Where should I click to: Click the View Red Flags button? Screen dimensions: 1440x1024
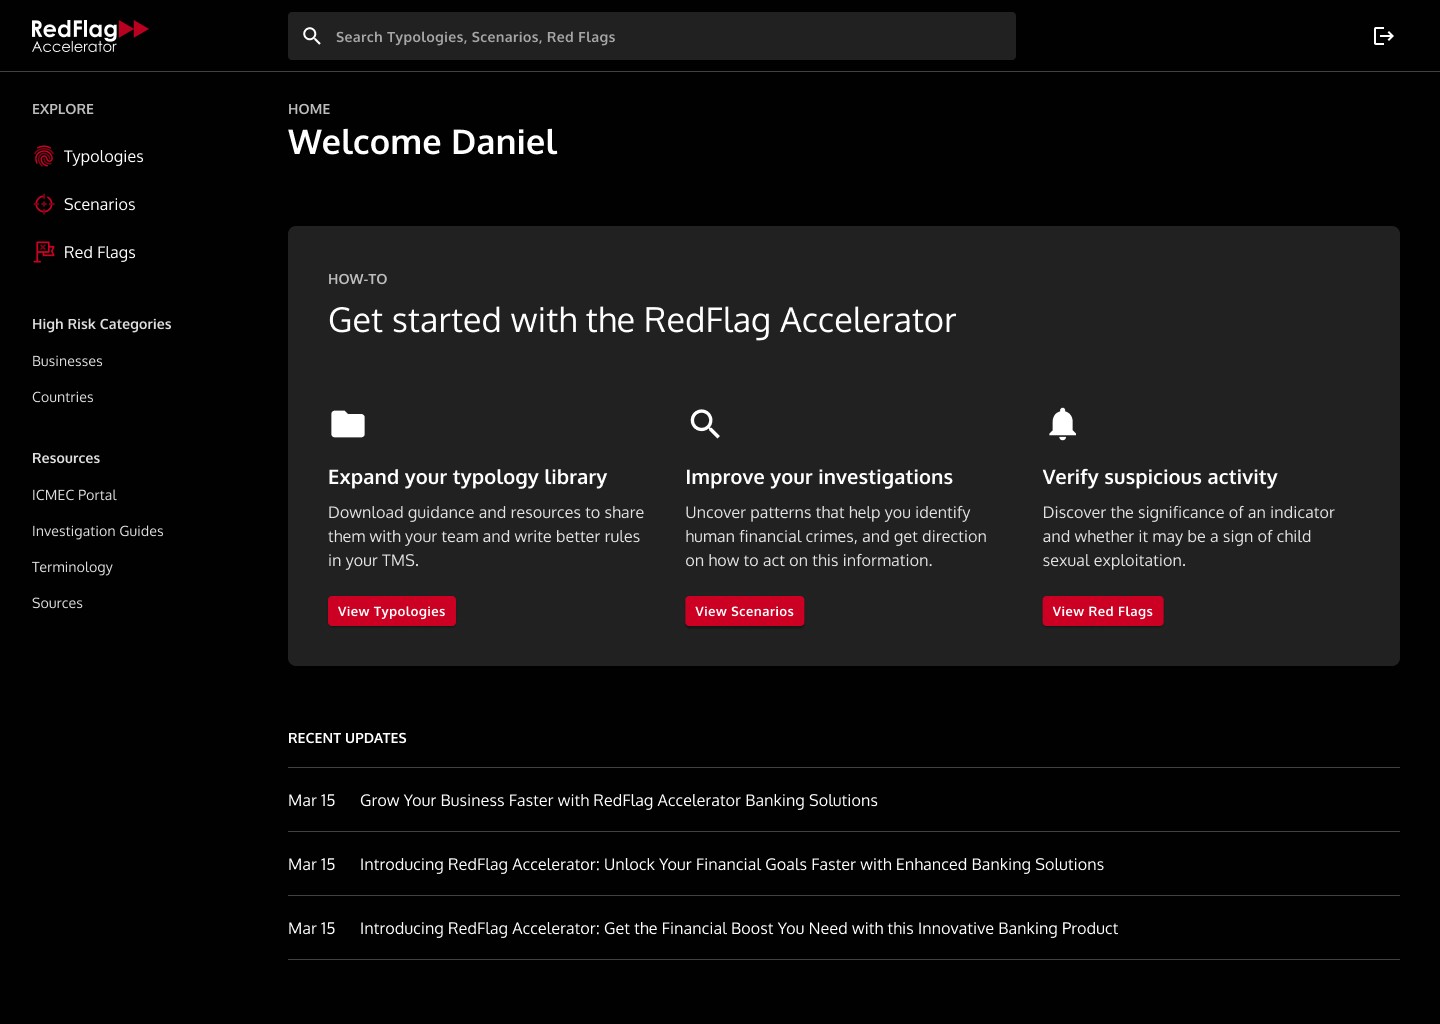(x=1103, y=611)
